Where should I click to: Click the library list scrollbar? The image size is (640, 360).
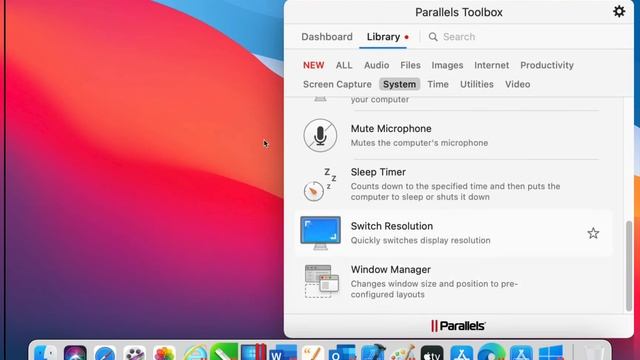629,266
